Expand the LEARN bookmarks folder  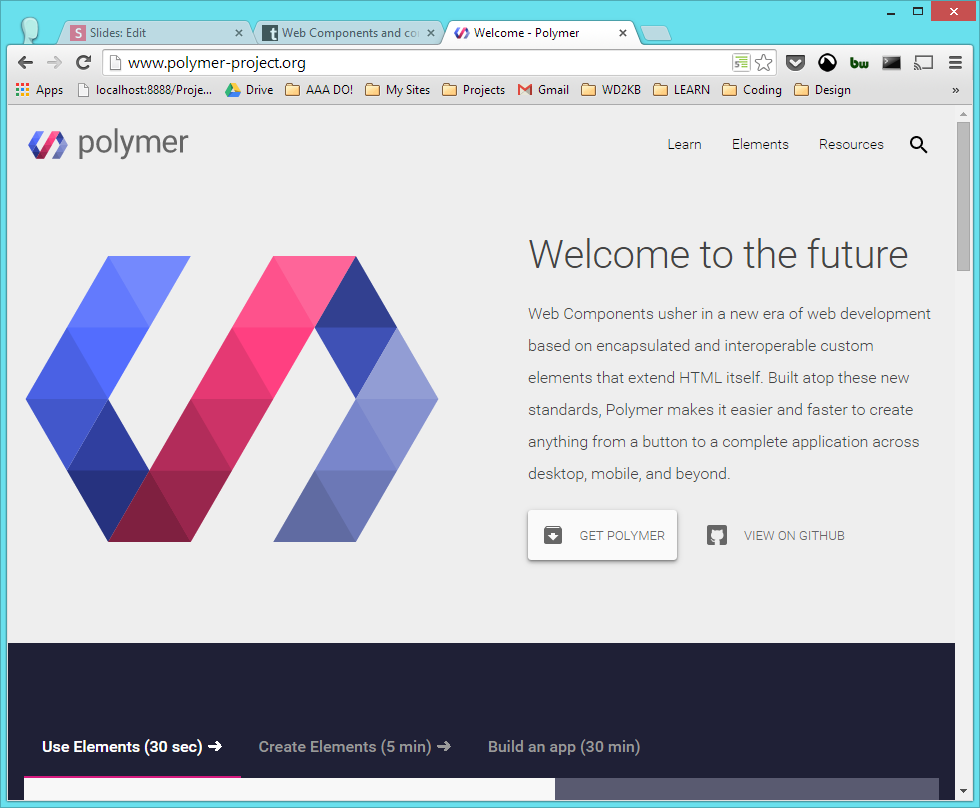pos(681,90)
